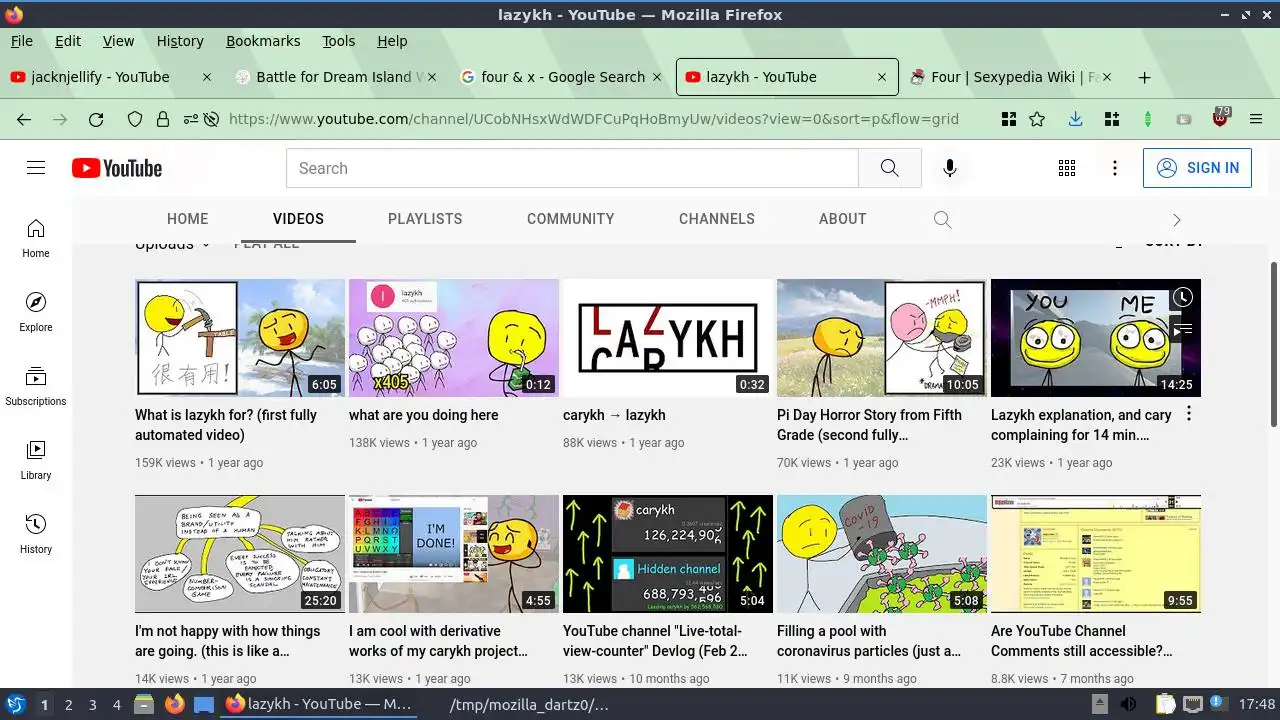Open the History menu in menu bar
1280x720 pixels.
[180, 41]
